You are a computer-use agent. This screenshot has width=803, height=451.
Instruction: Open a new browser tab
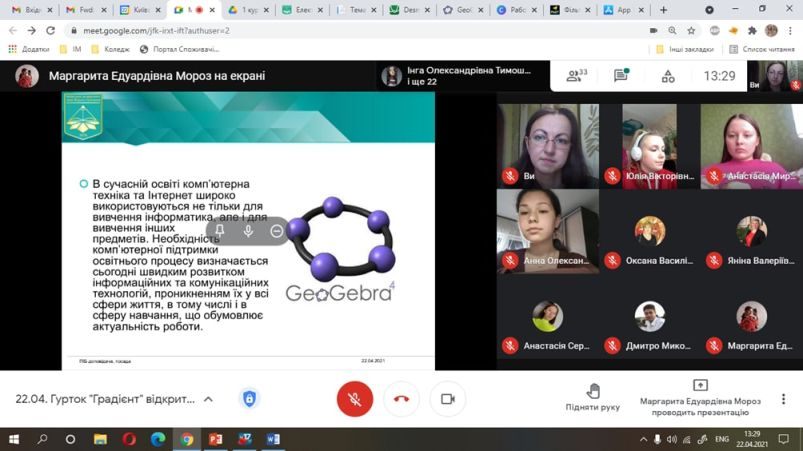click(x=663, y=10)
